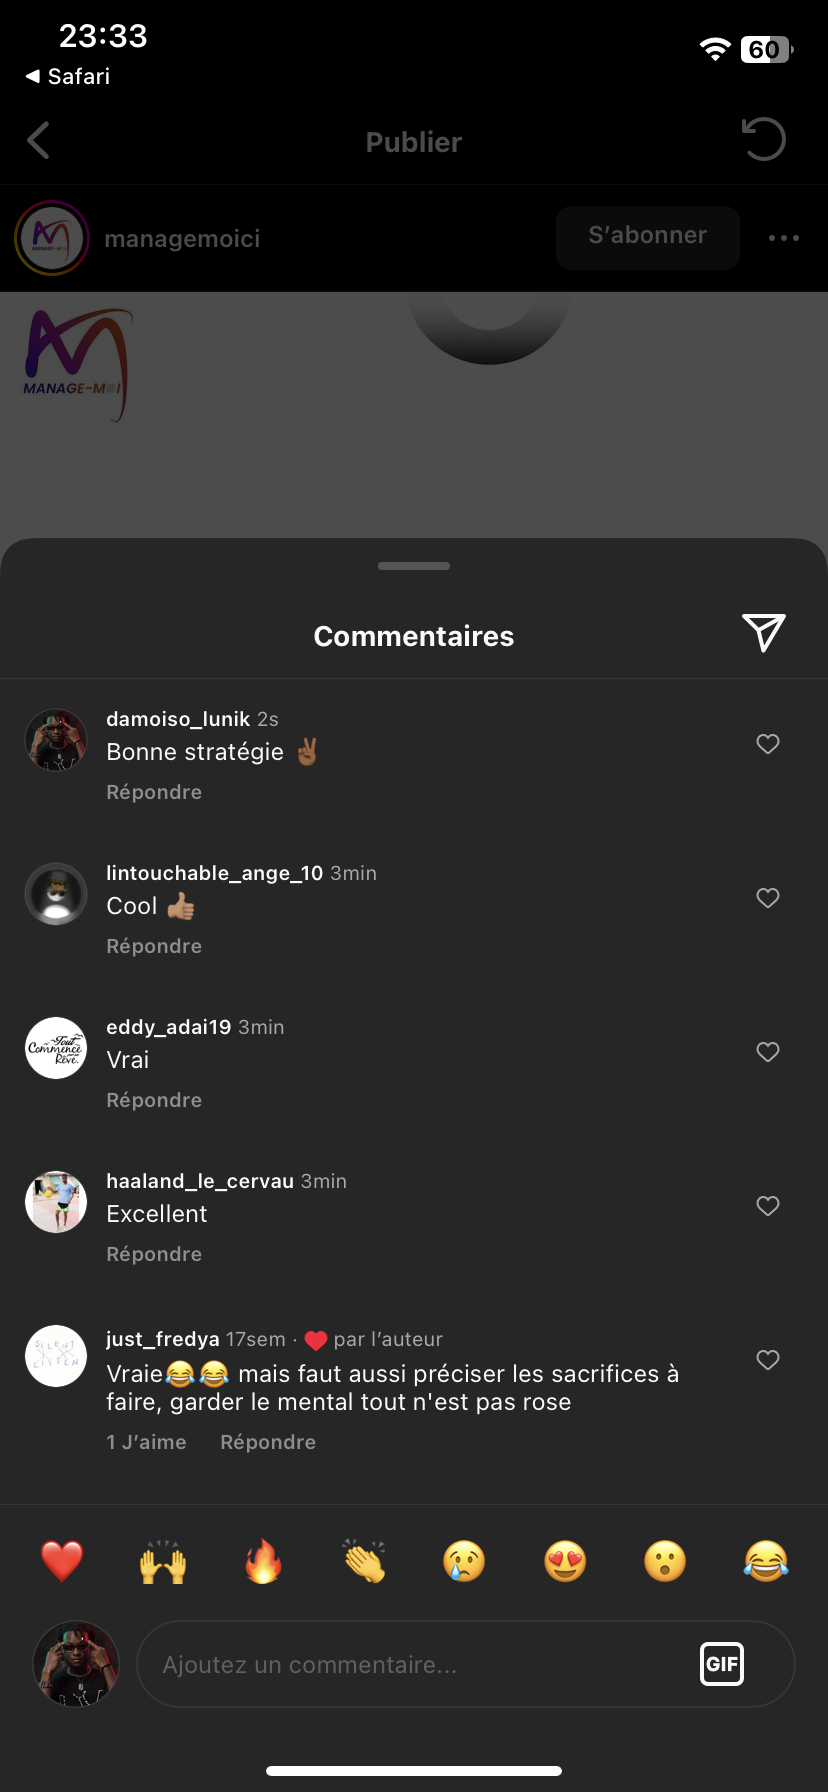Image resolution: width=828 pixels, height=1792 pixels.
Task: Tap the red heart emoji reaction
Action: point(62,1561)
